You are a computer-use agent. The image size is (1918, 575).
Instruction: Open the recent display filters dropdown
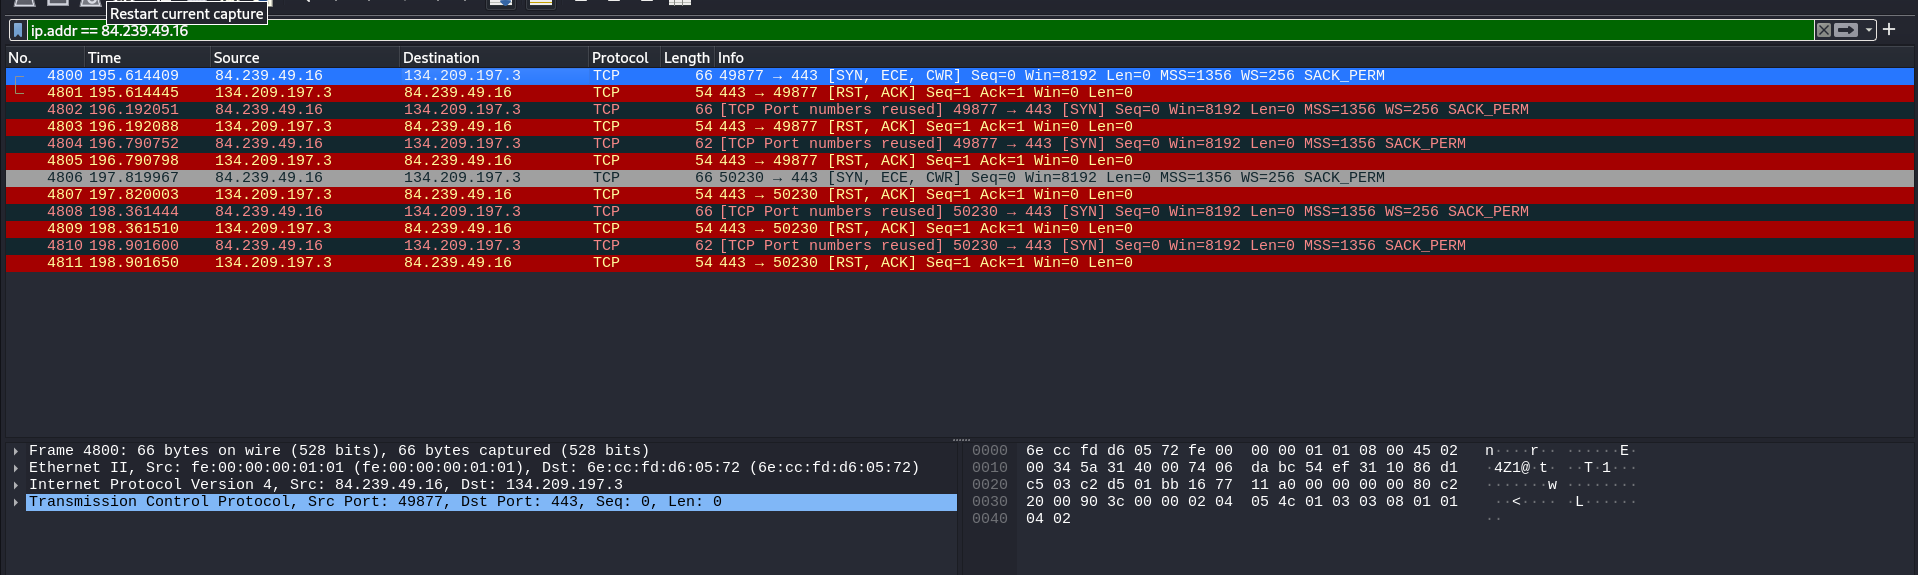1867,30
